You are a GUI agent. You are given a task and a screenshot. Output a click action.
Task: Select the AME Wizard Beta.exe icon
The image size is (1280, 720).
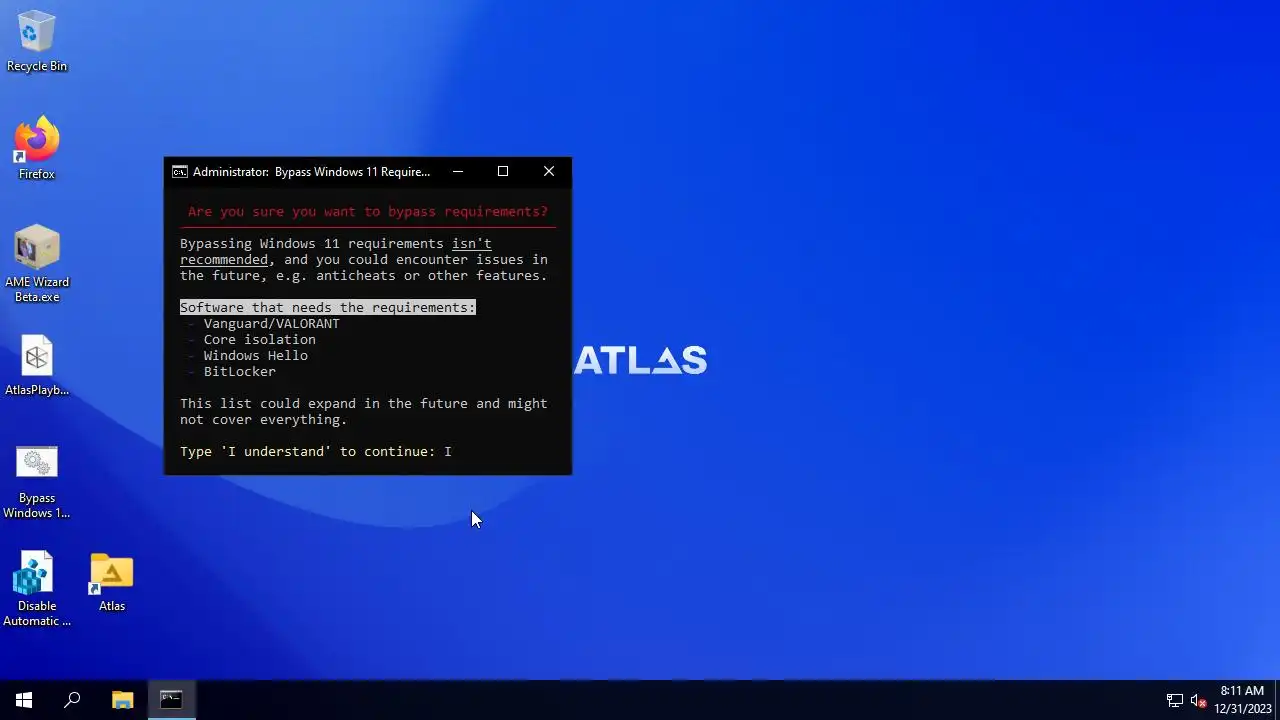37,264
